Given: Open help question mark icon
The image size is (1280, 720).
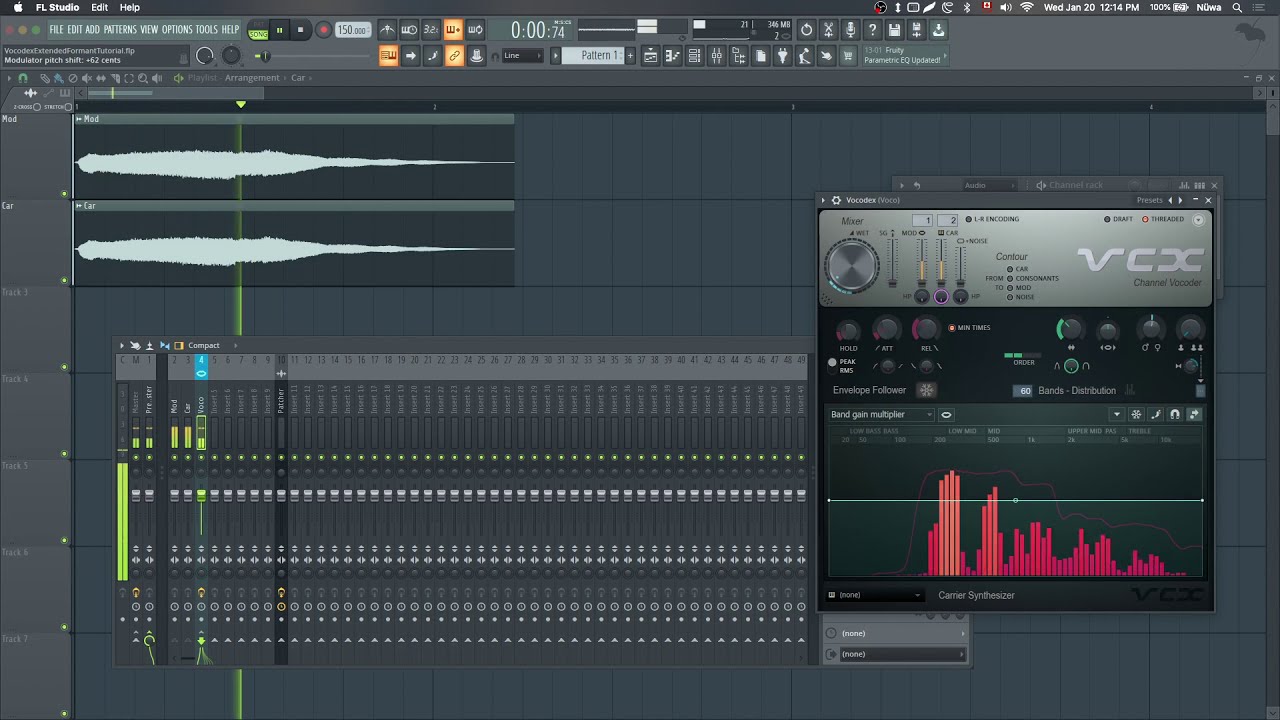Looking at the screenshot, I should [872, 30].
